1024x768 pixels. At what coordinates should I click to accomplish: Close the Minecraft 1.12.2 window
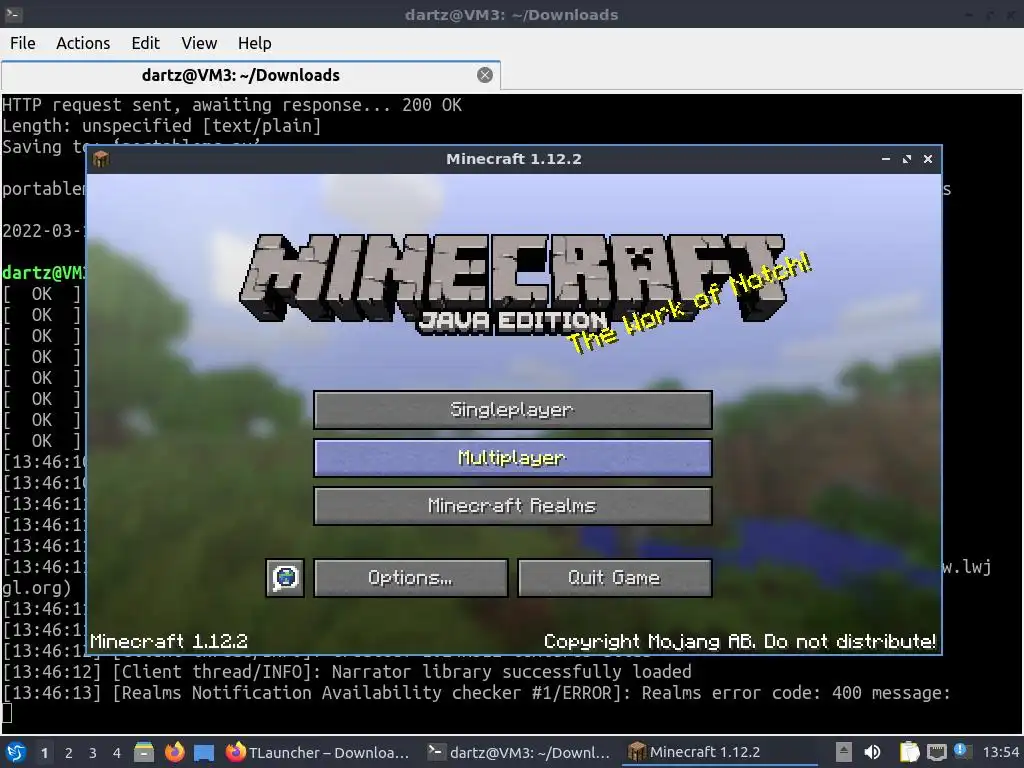click(927, 159)
